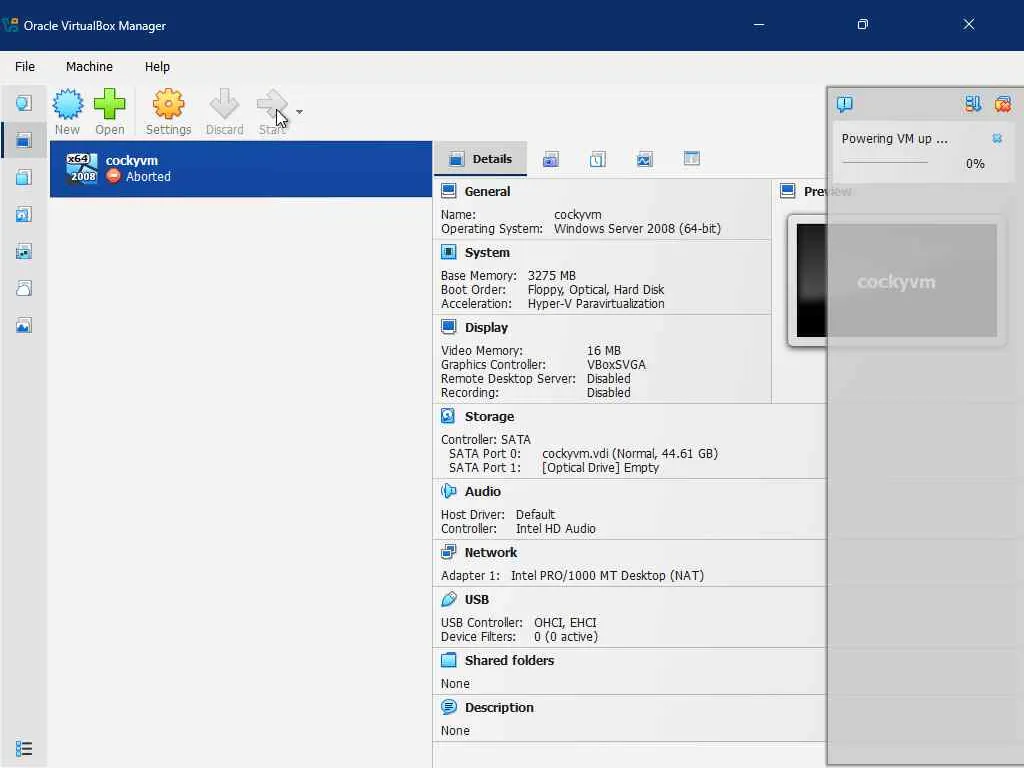The width and height of the screenshot is (1024, 768).
Task: Open the Shared folders section header
Action: [509, 660]
